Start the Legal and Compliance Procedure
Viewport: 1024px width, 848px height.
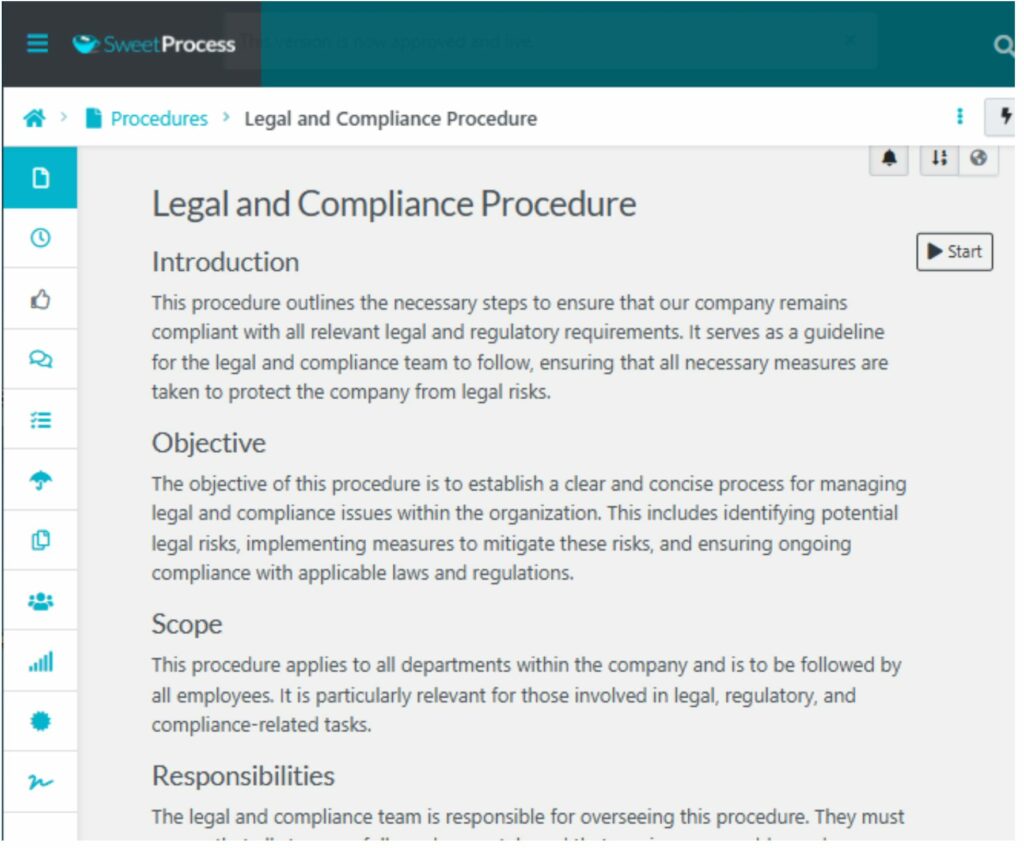pyautogui.click(x=954, y=252)
